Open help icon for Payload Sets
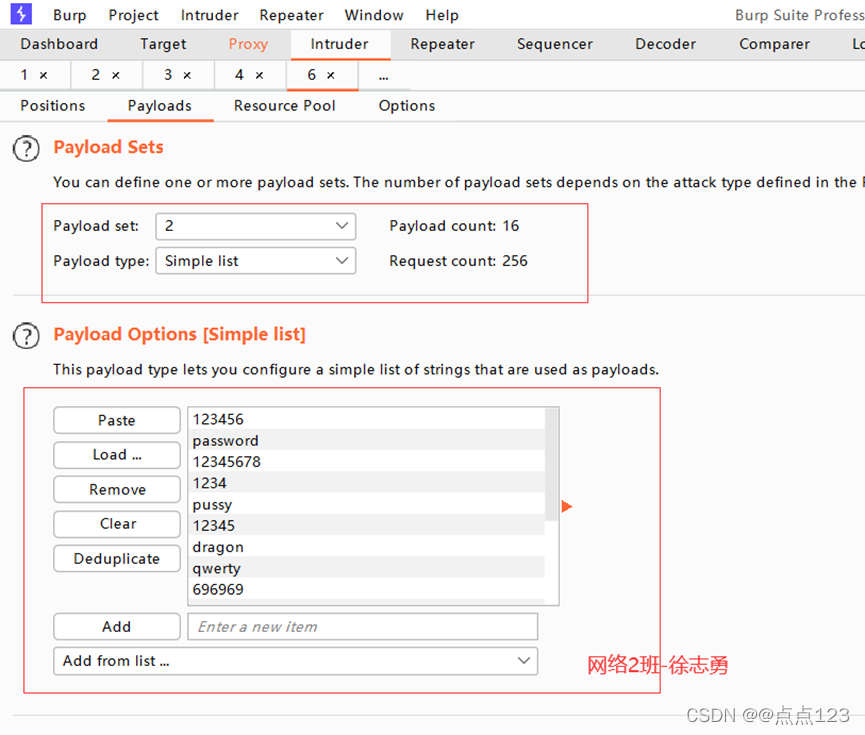 point(26,148)
